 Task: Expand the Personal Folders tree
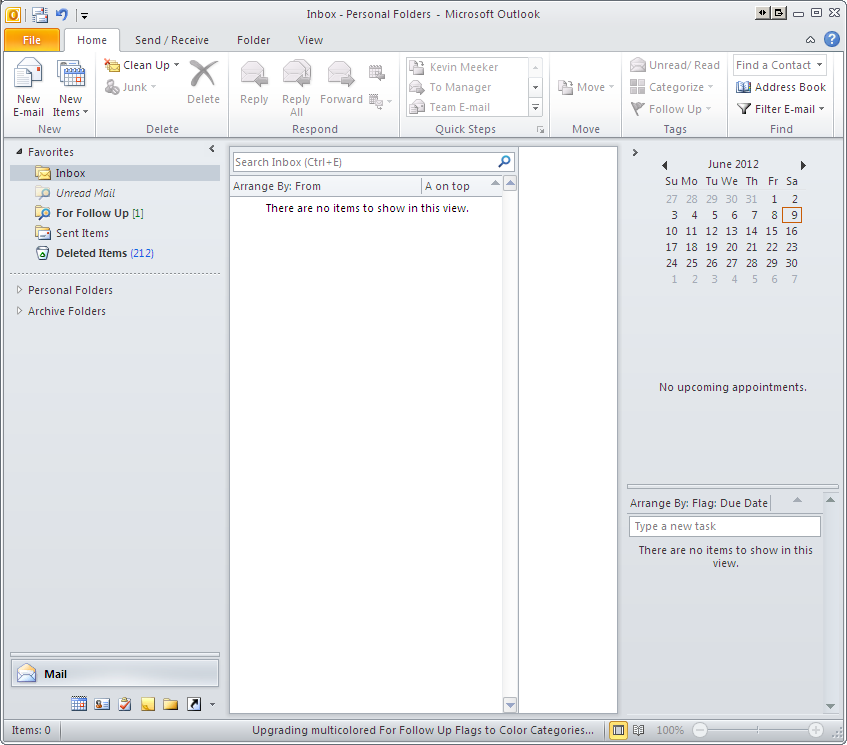coord(19,290)
